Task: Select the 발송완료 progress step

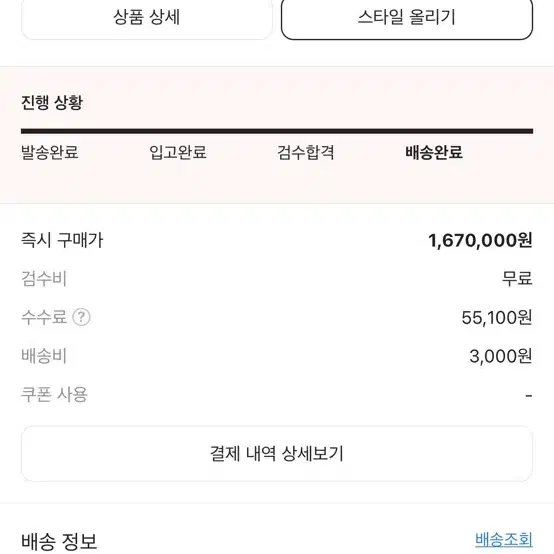Action: 50,152
